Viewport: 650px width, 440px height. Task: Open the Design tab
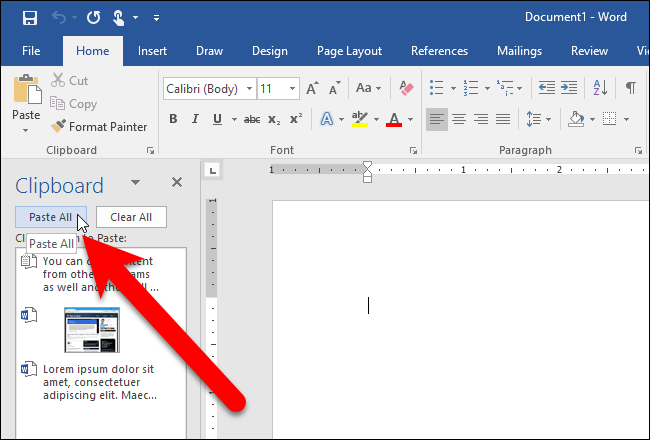pyautogui.click(x=270, y=51)
